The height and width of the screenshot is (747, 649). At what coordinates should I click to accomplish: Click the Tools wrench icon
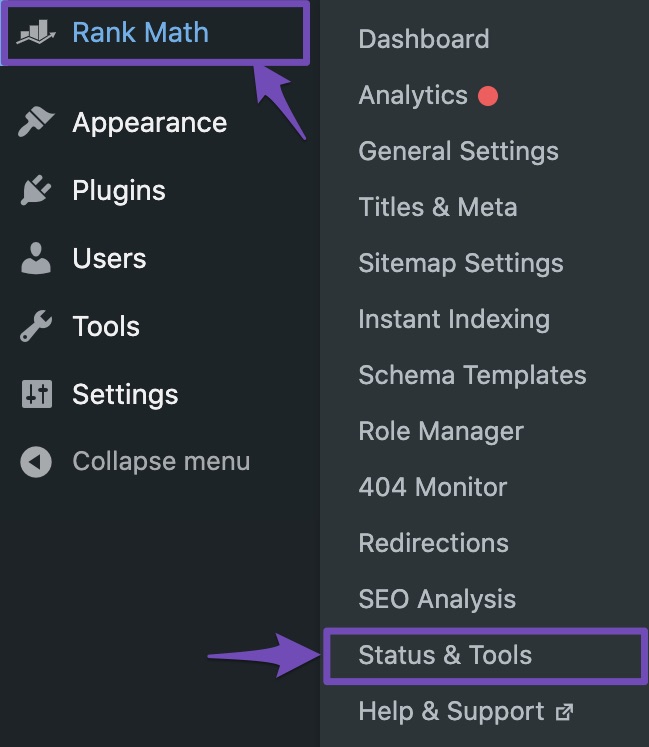(x=36, y=326)
